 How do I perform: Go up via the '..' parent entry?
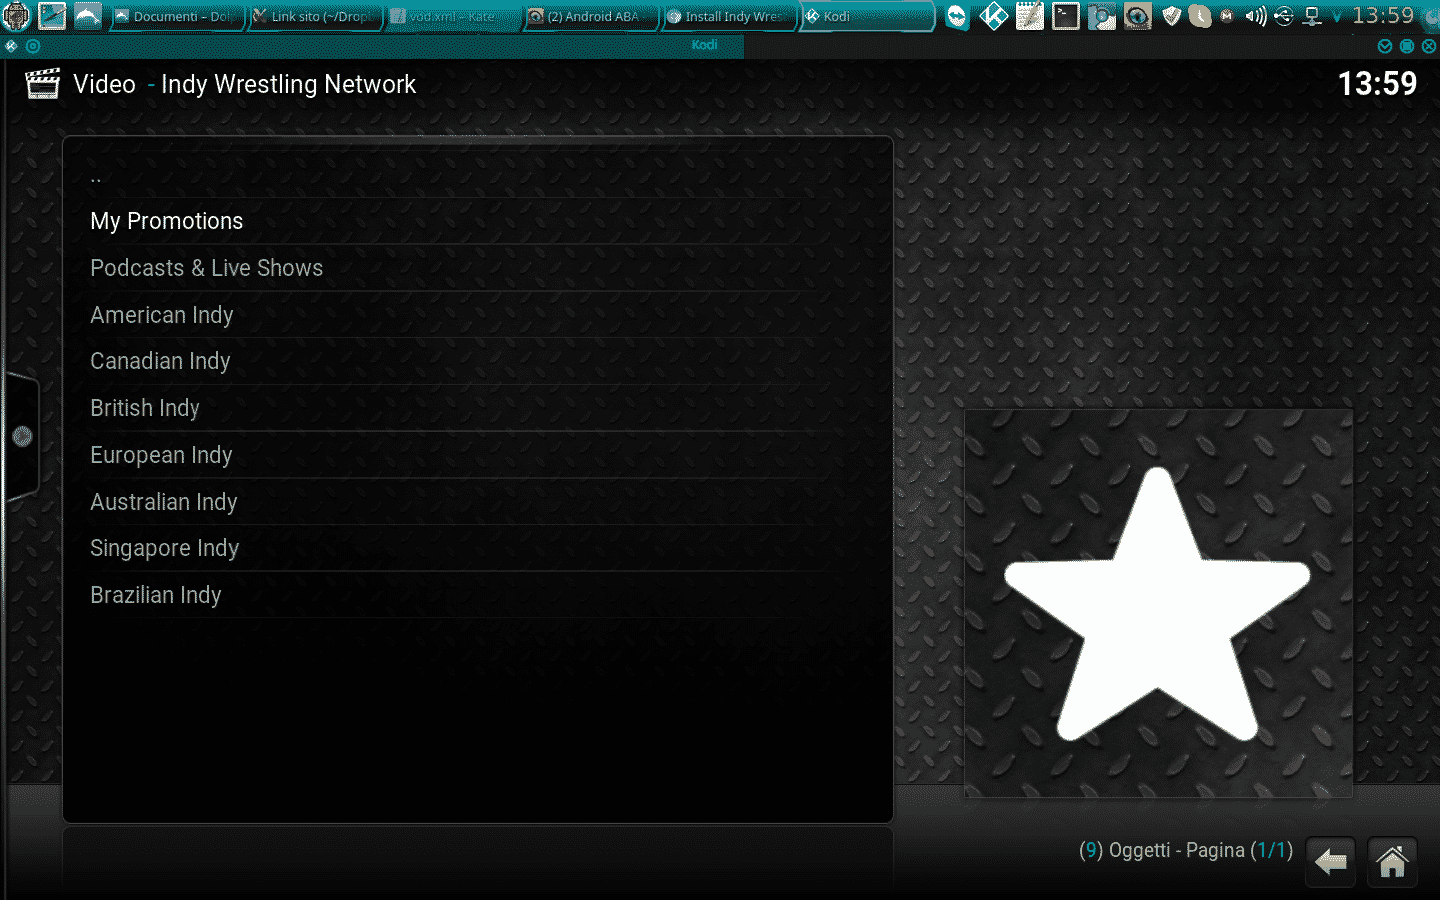(x=477, y=177)
